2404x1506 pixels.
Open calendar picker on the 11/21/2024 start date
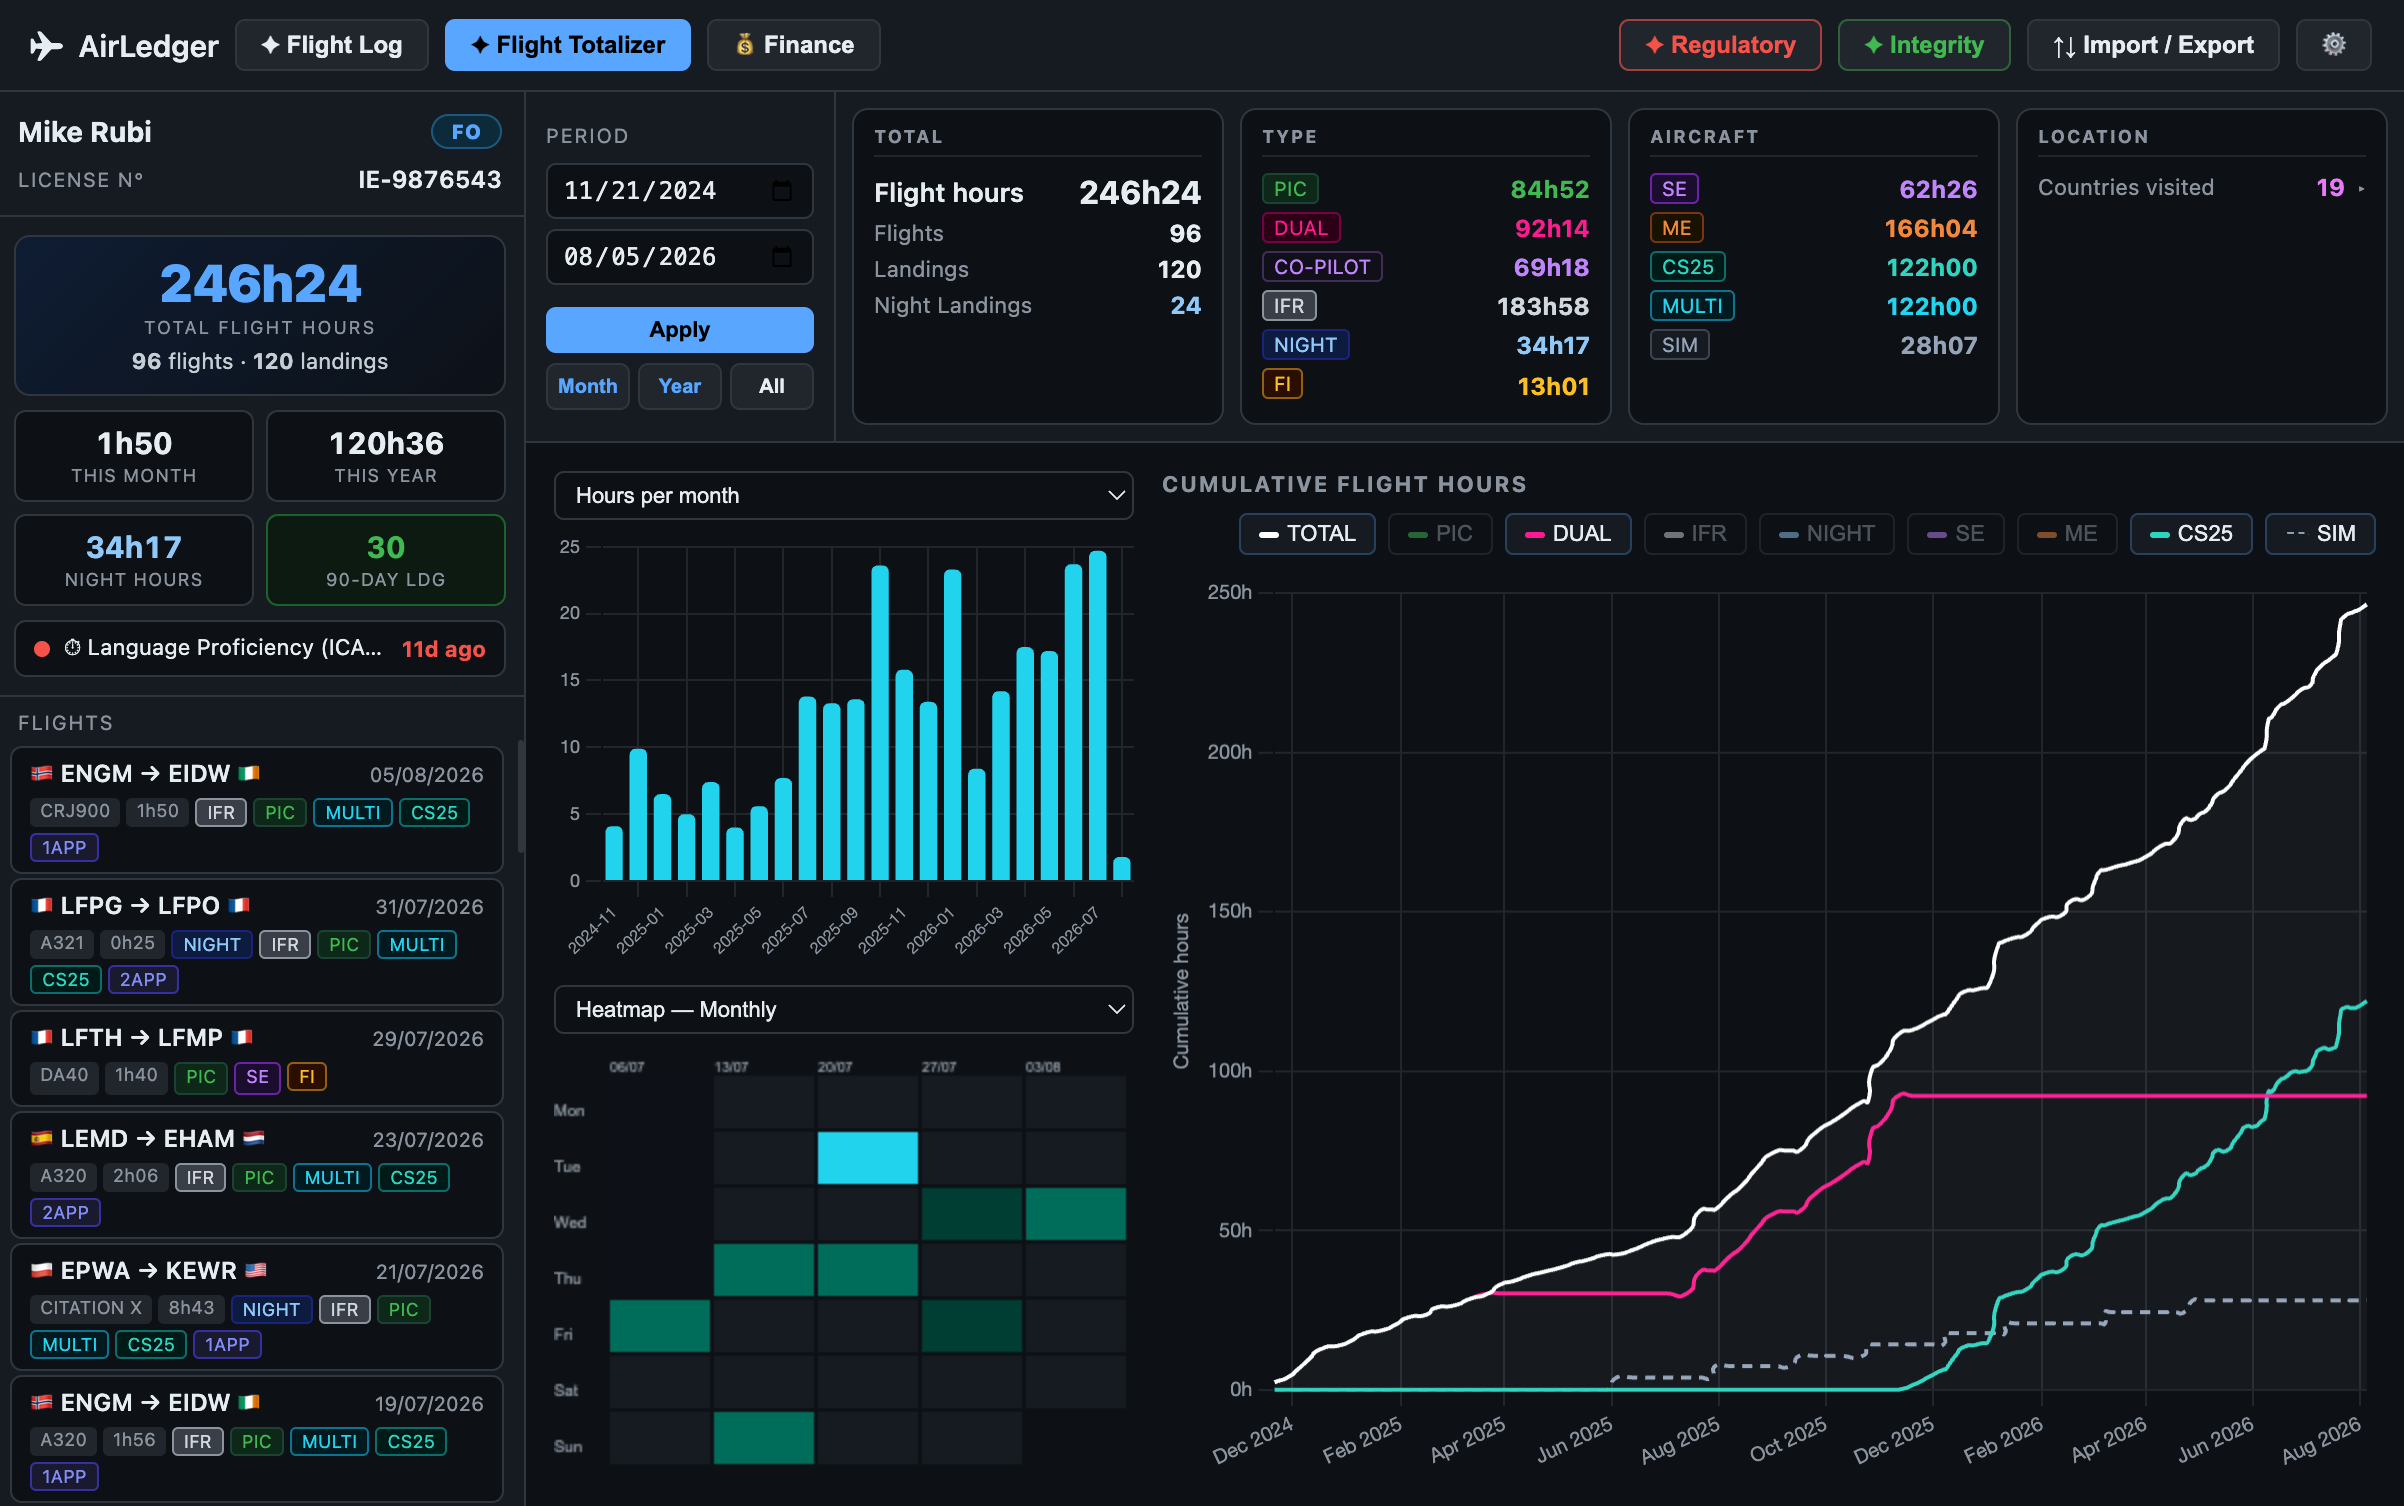782,190
